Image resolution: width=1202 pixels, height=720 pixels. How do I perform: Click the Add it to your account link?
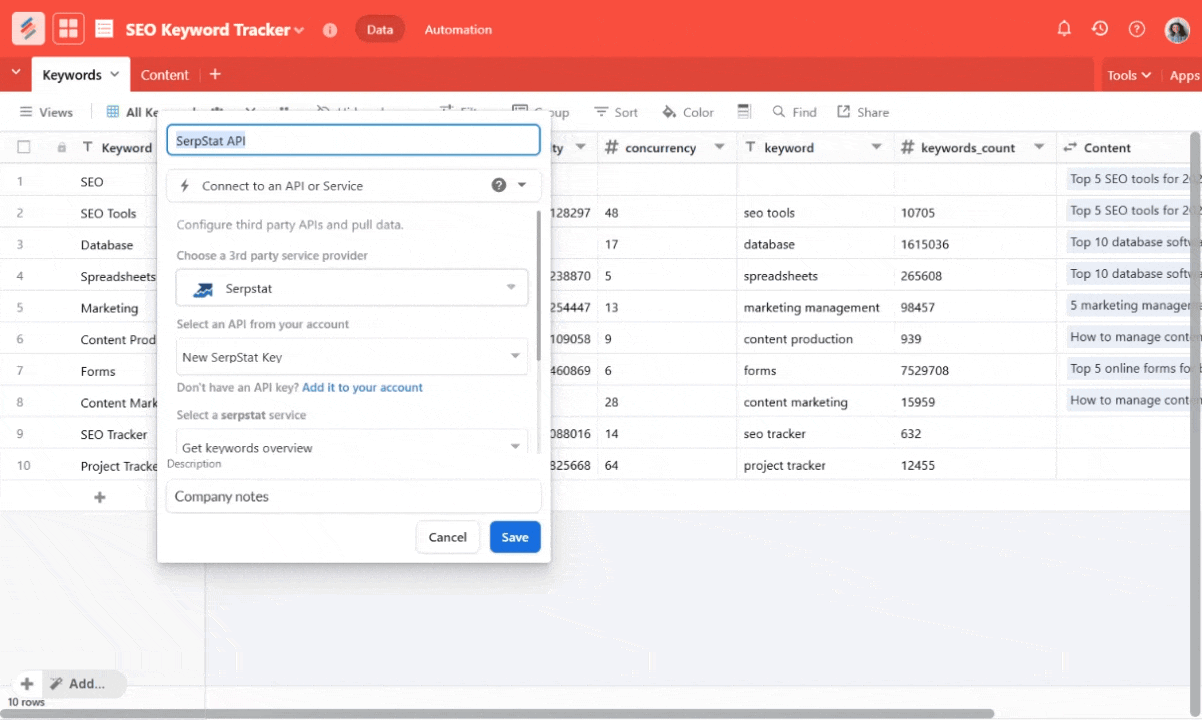click(x=362, y=387)
